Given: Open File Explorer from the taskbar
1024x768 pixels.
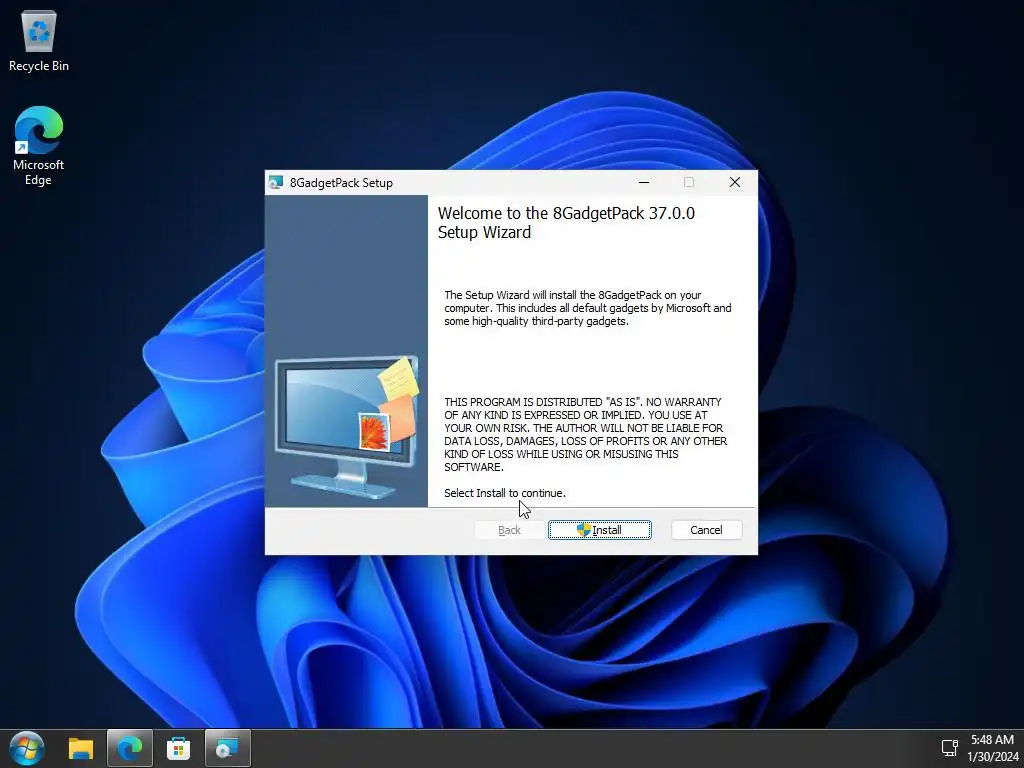Looking at the screenshot, I should tap(81, 748).
